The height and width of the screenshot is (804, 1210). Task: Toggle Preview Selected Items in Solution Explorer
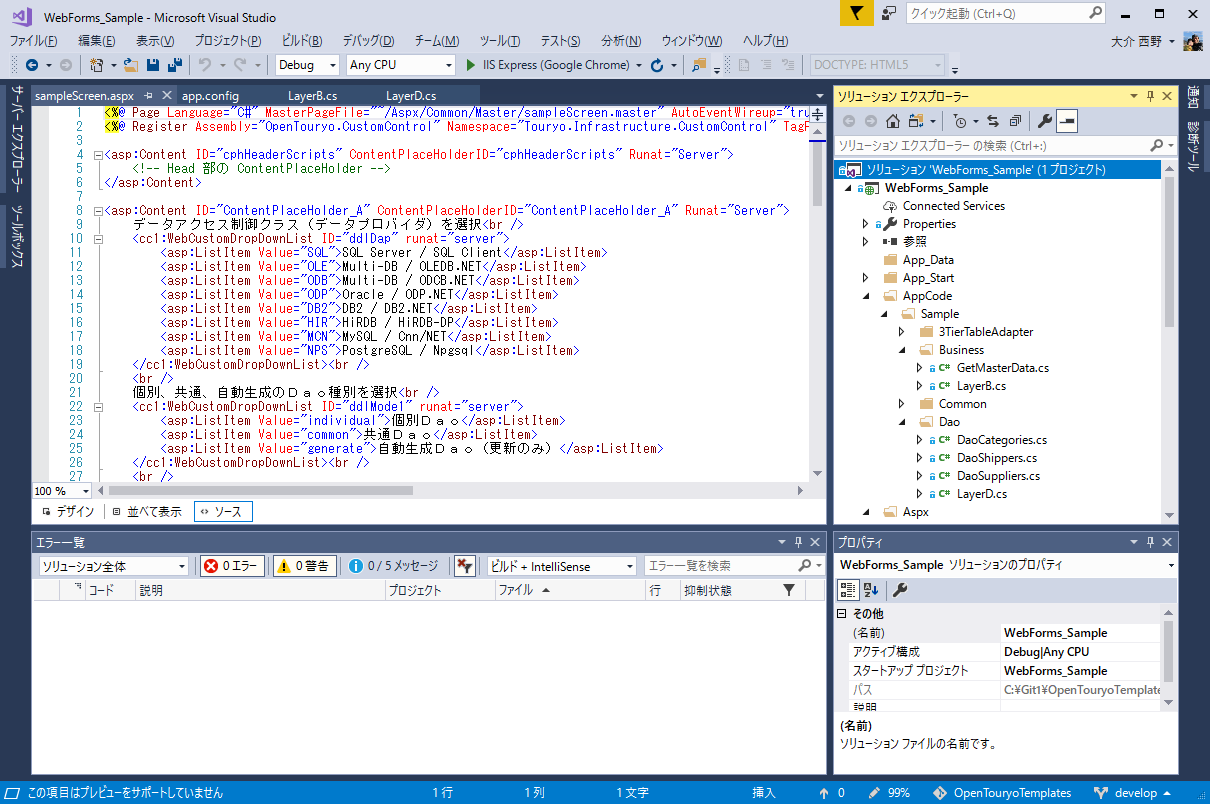coord(1067,121)
